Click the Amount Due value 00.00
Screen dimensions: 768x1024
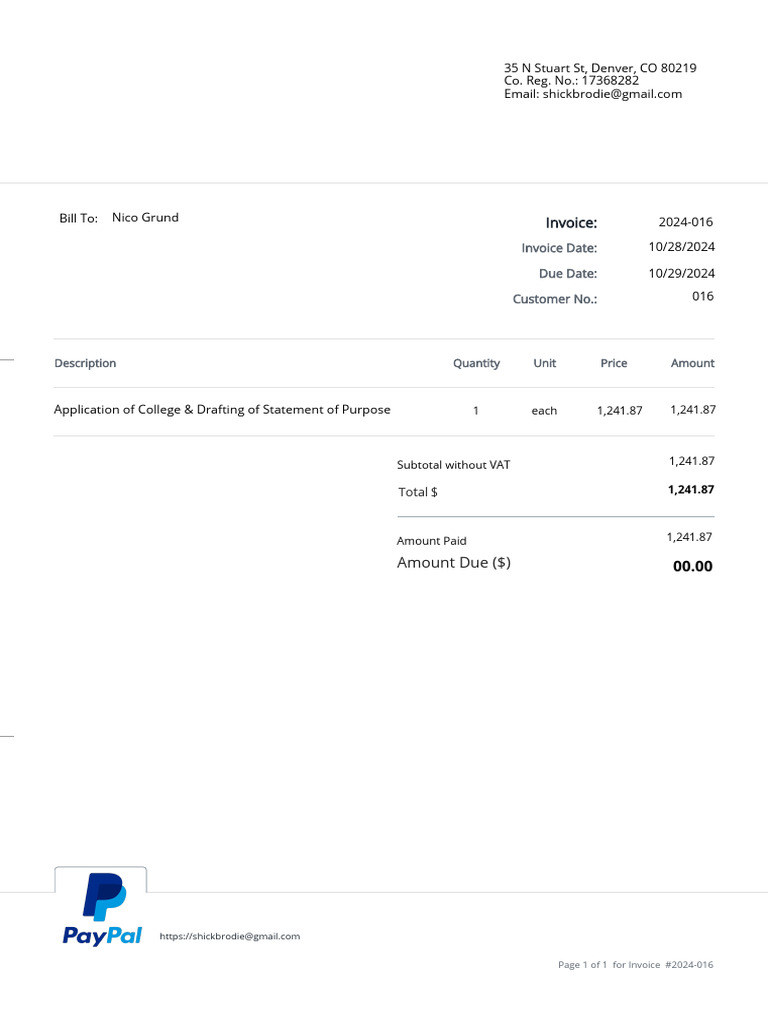tap(692, 566)
